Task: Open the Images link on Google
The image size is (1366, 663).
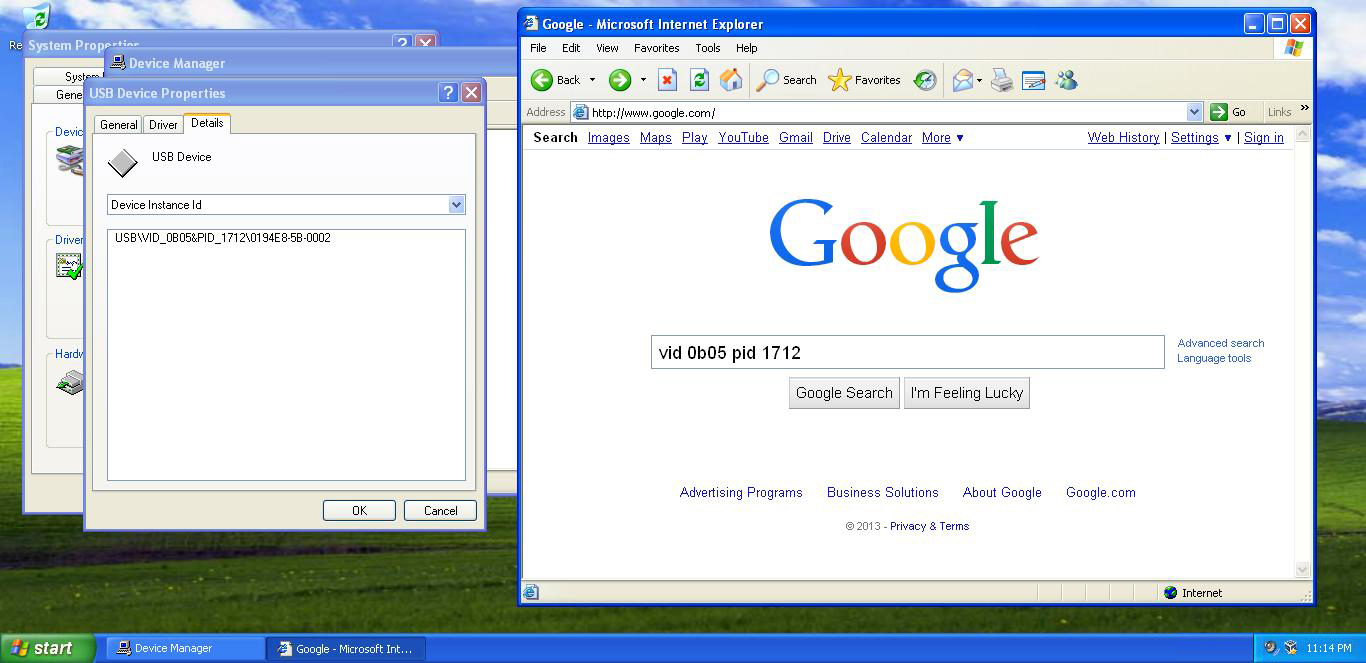Action: click(x=609, y=138)
